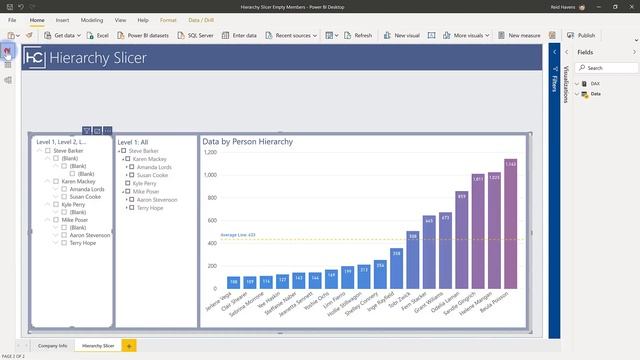Collapse the Fields pane with right chevron
This screenshot has width=640, height=360.
[634, 52]
